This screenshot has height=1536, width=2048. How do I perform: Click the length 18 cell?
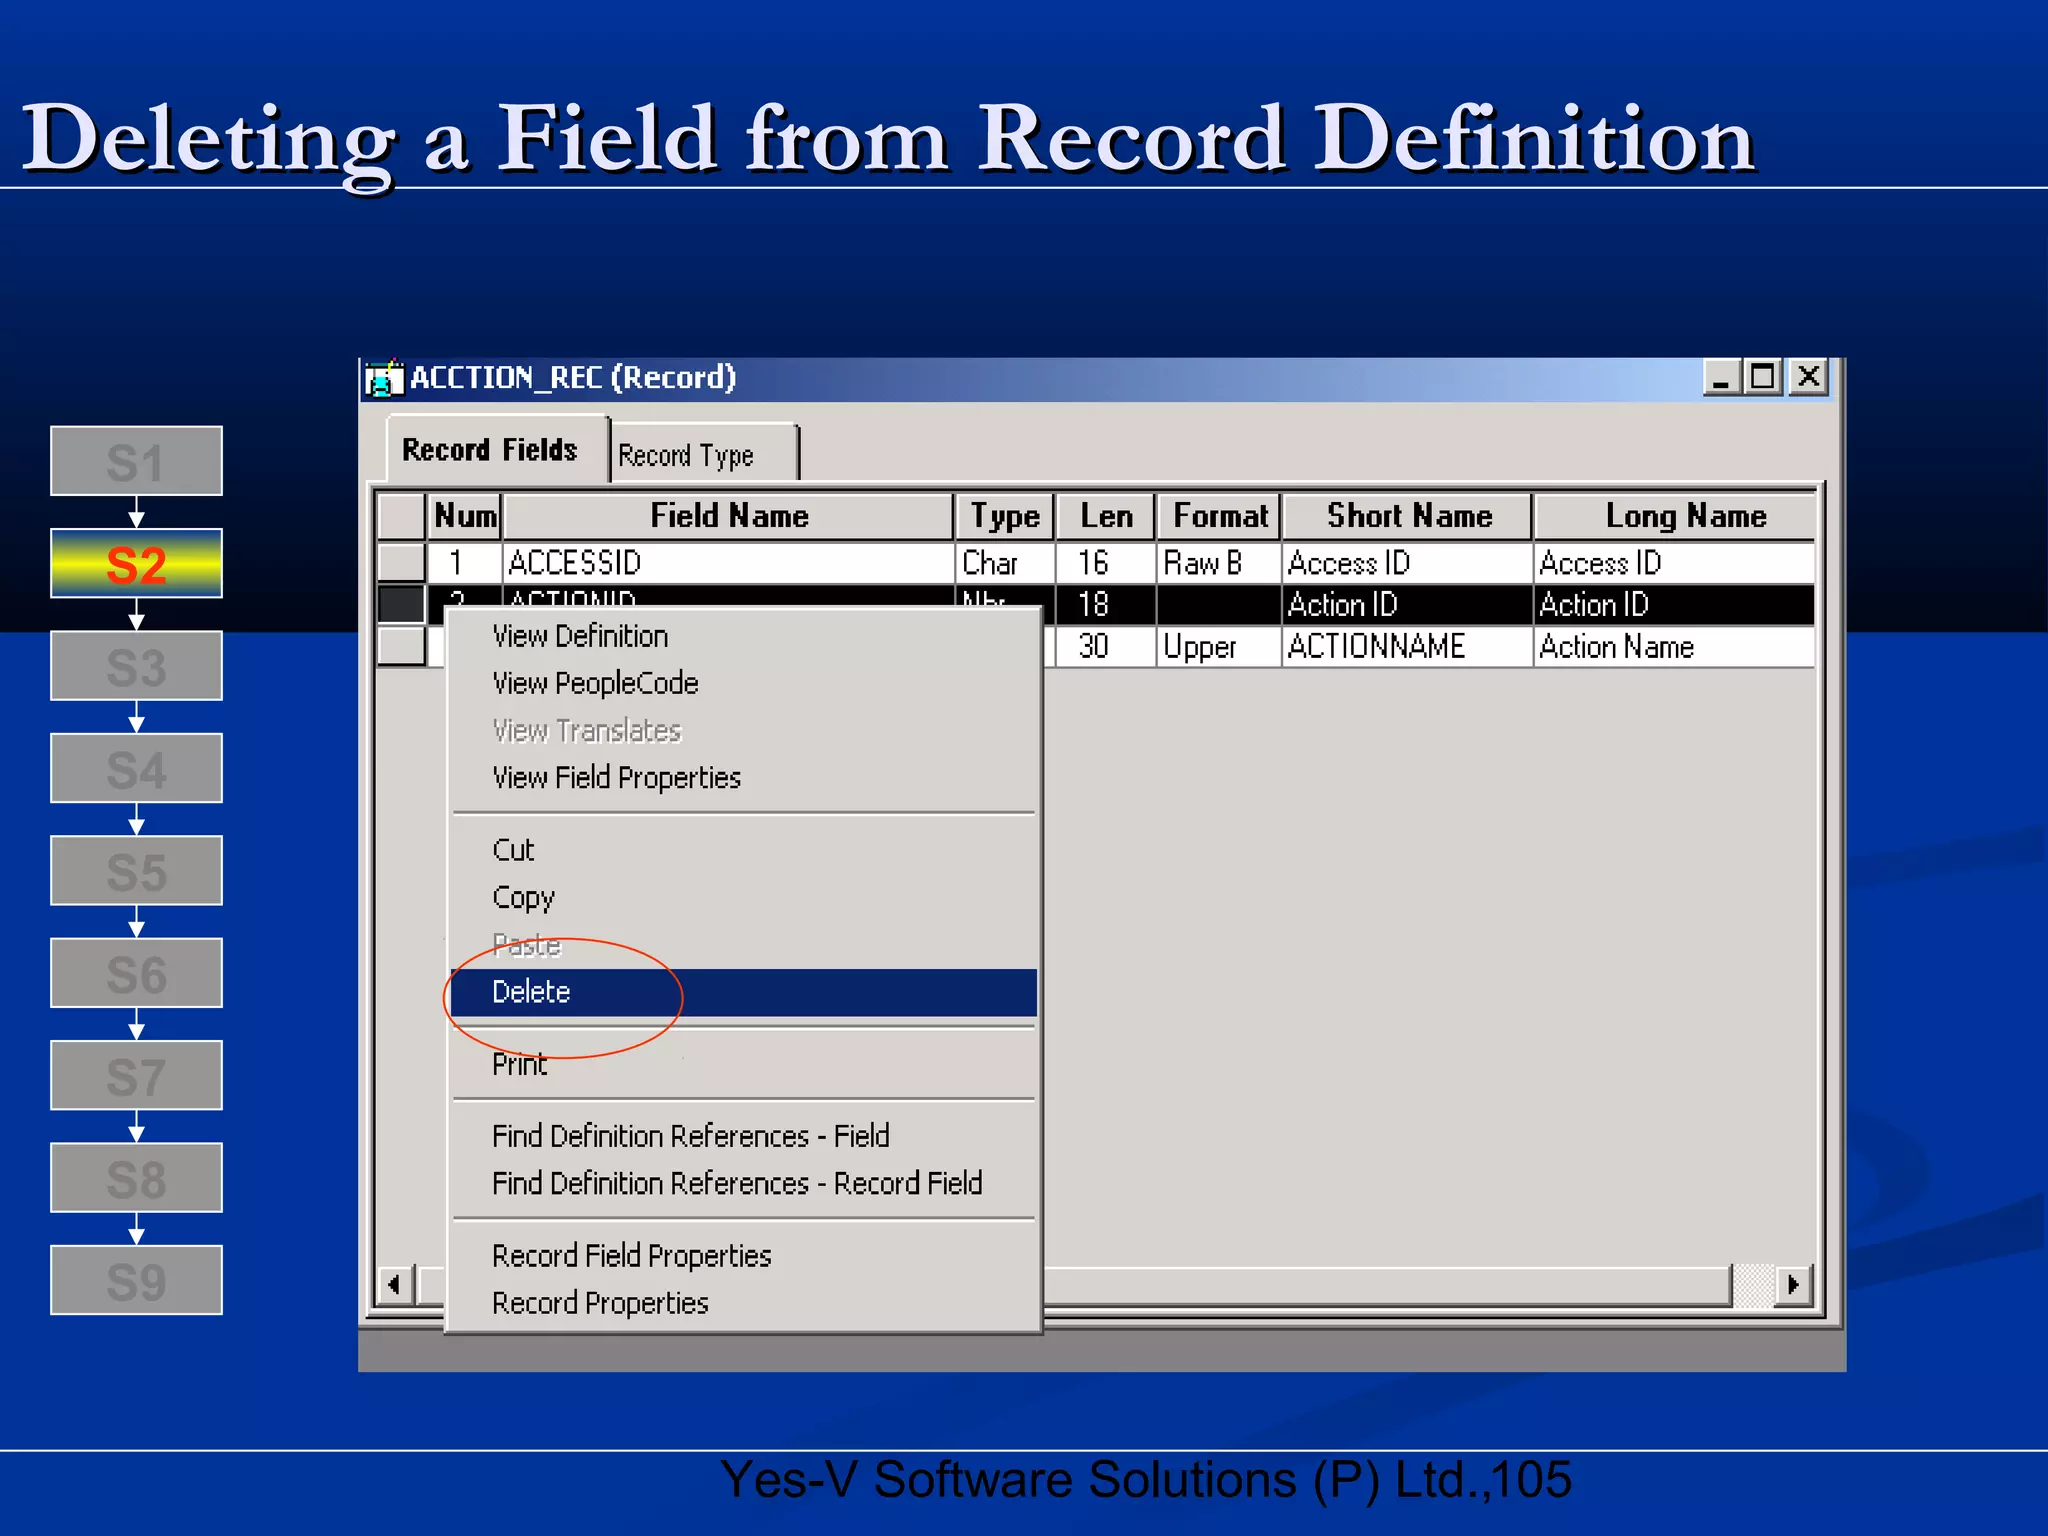(1106, 605)
